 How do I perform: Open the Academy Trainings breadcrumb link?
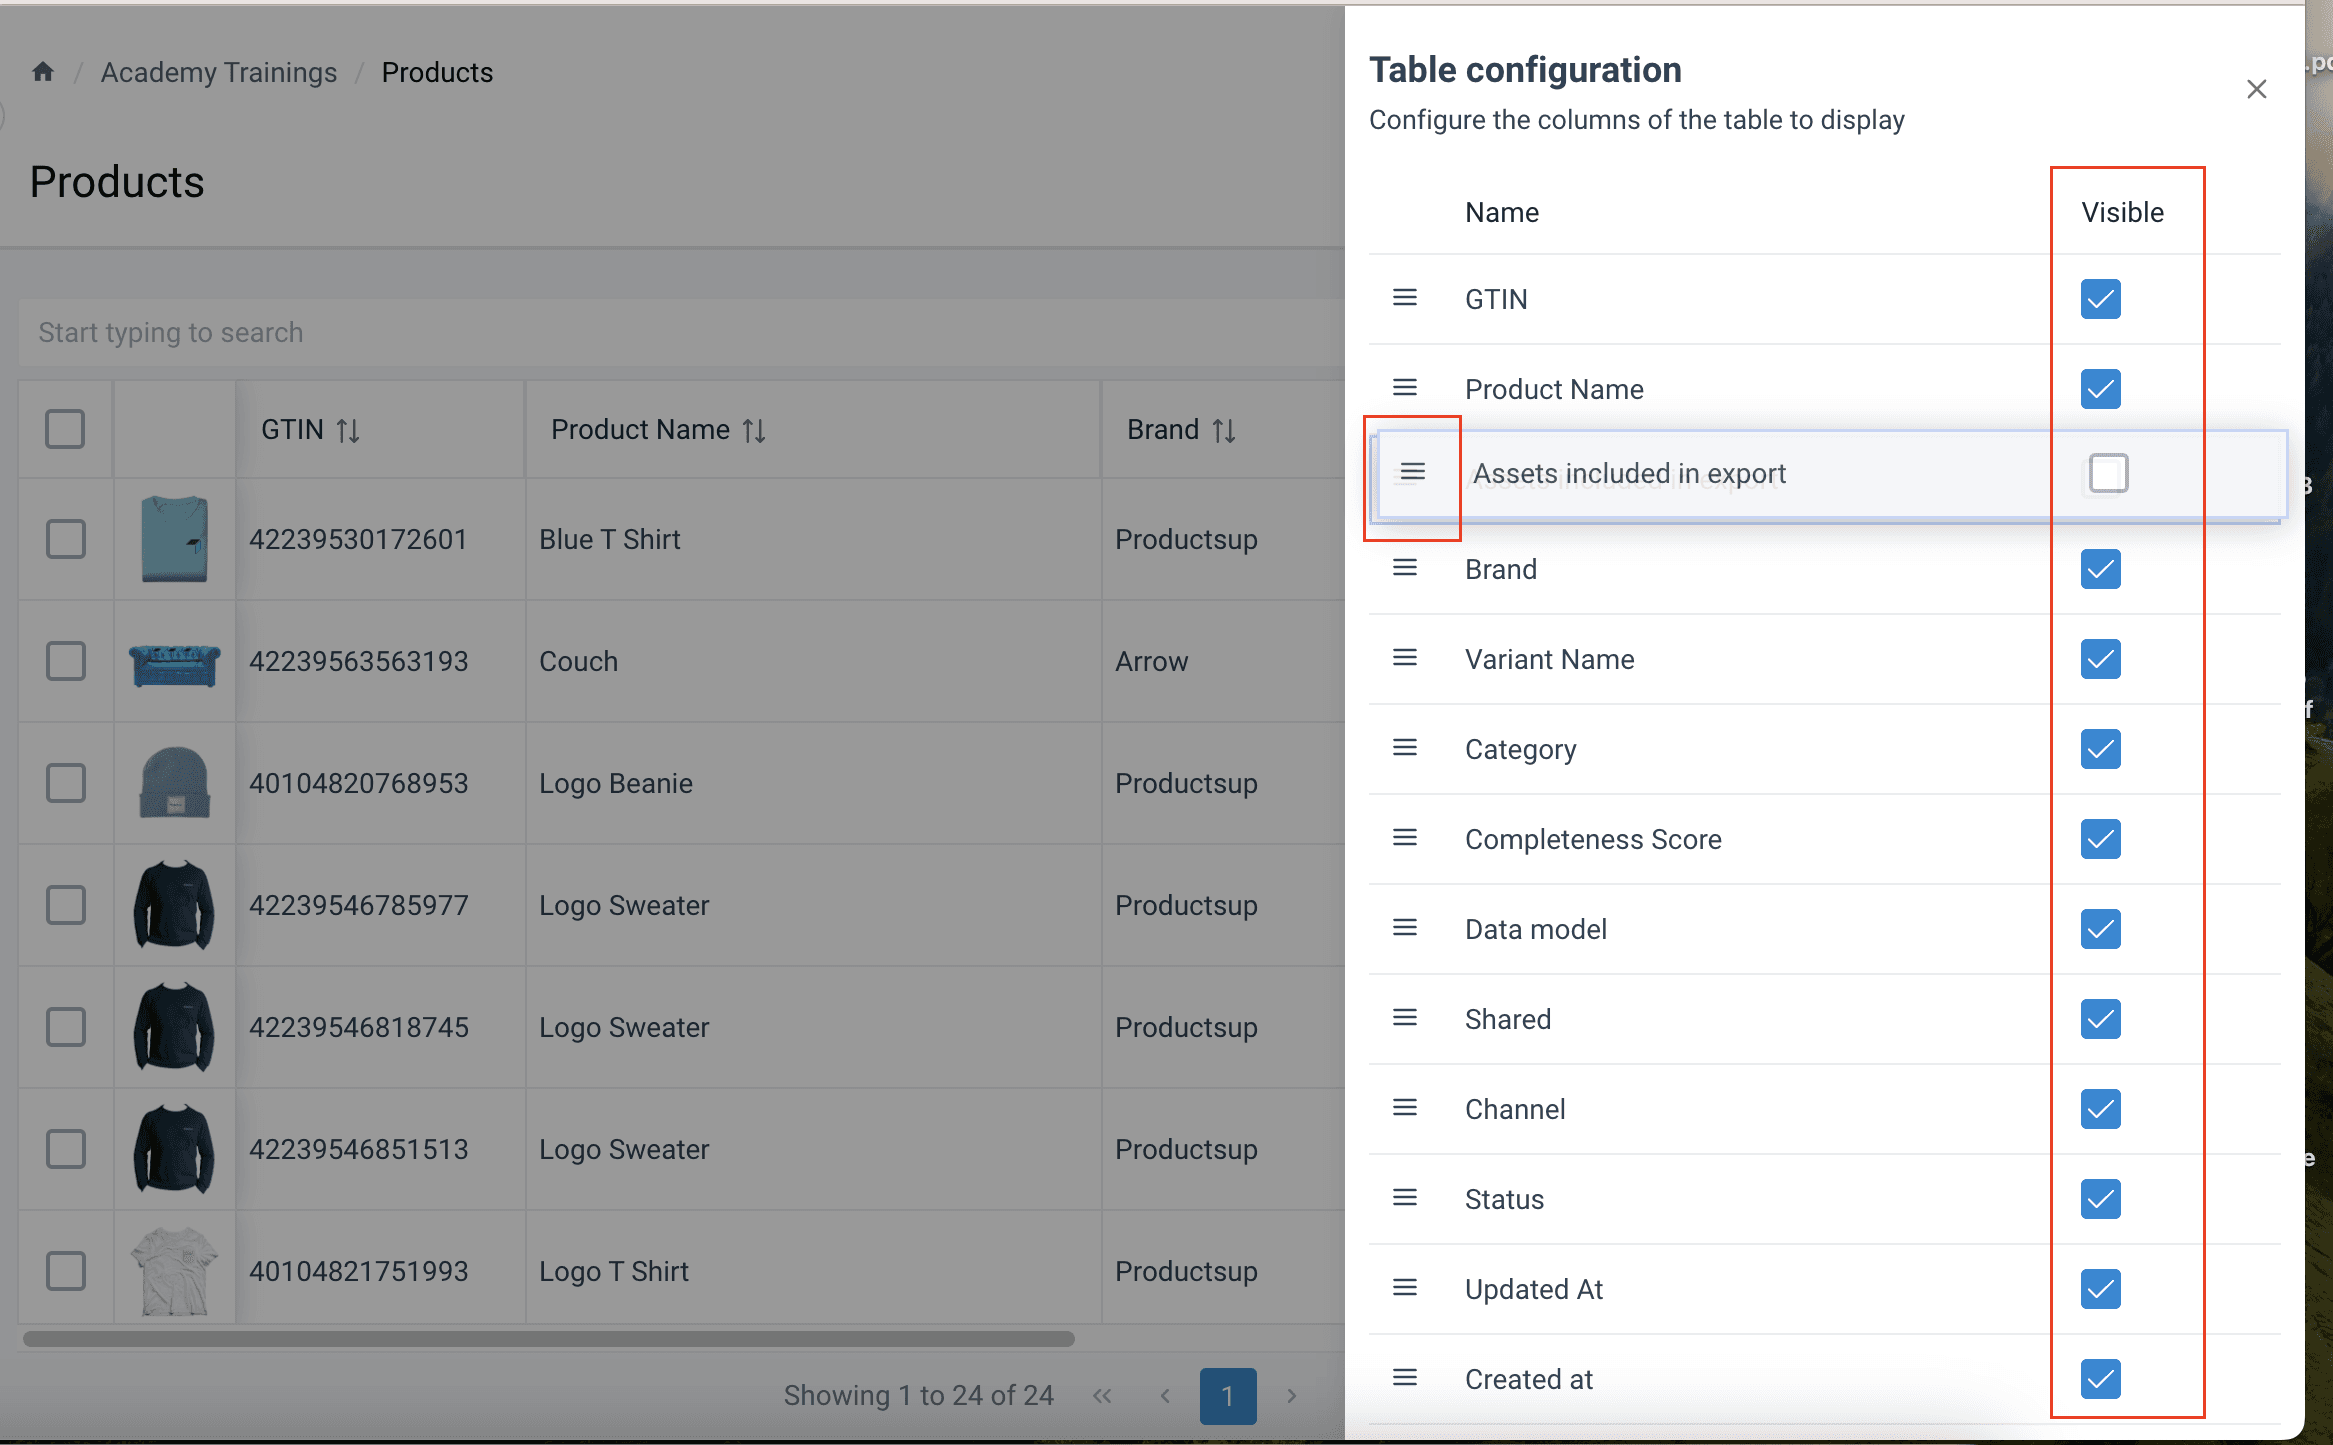[219, 72]
